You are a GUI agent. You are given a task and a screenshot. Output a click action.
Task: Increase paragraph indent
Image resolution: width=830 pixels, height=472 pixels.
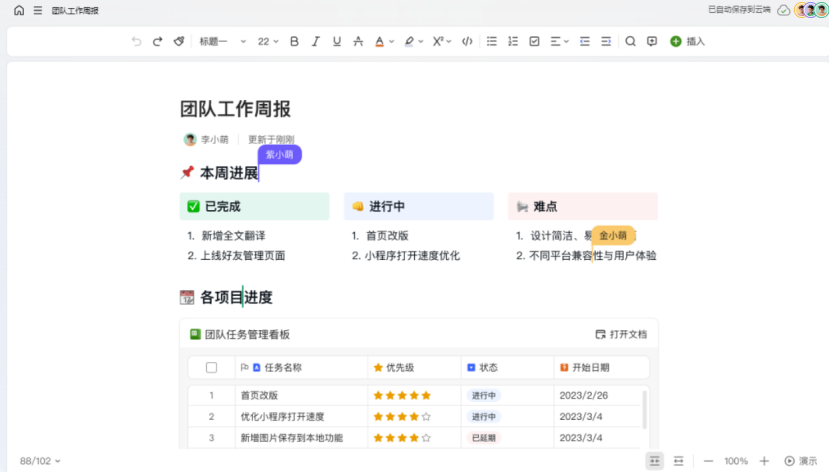coord(606,41)
